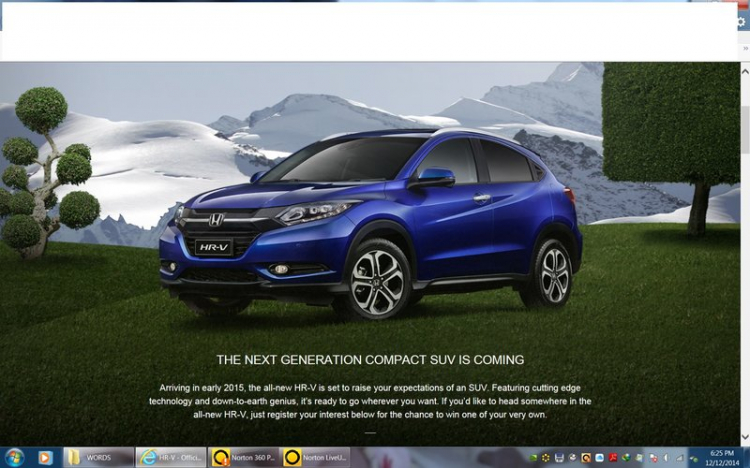Image resolution: width=750 pixels, height=468 pixels.
Task: Click the red Adobe Acrobat tray icon
Action: (613, 458)
